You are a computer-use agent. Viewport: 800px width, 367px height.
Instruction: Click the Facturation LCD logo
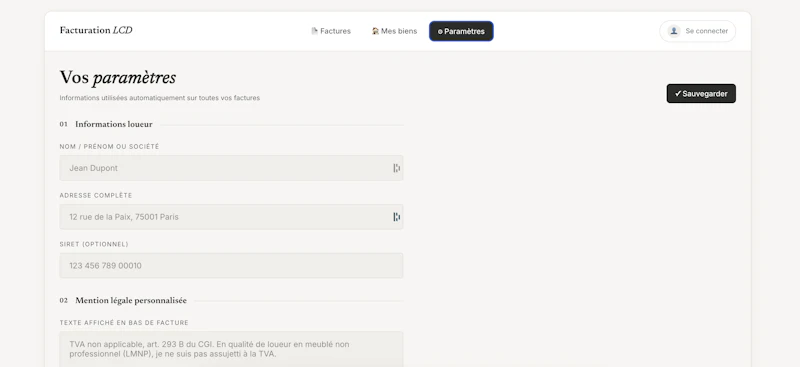[x=96, y=30]
